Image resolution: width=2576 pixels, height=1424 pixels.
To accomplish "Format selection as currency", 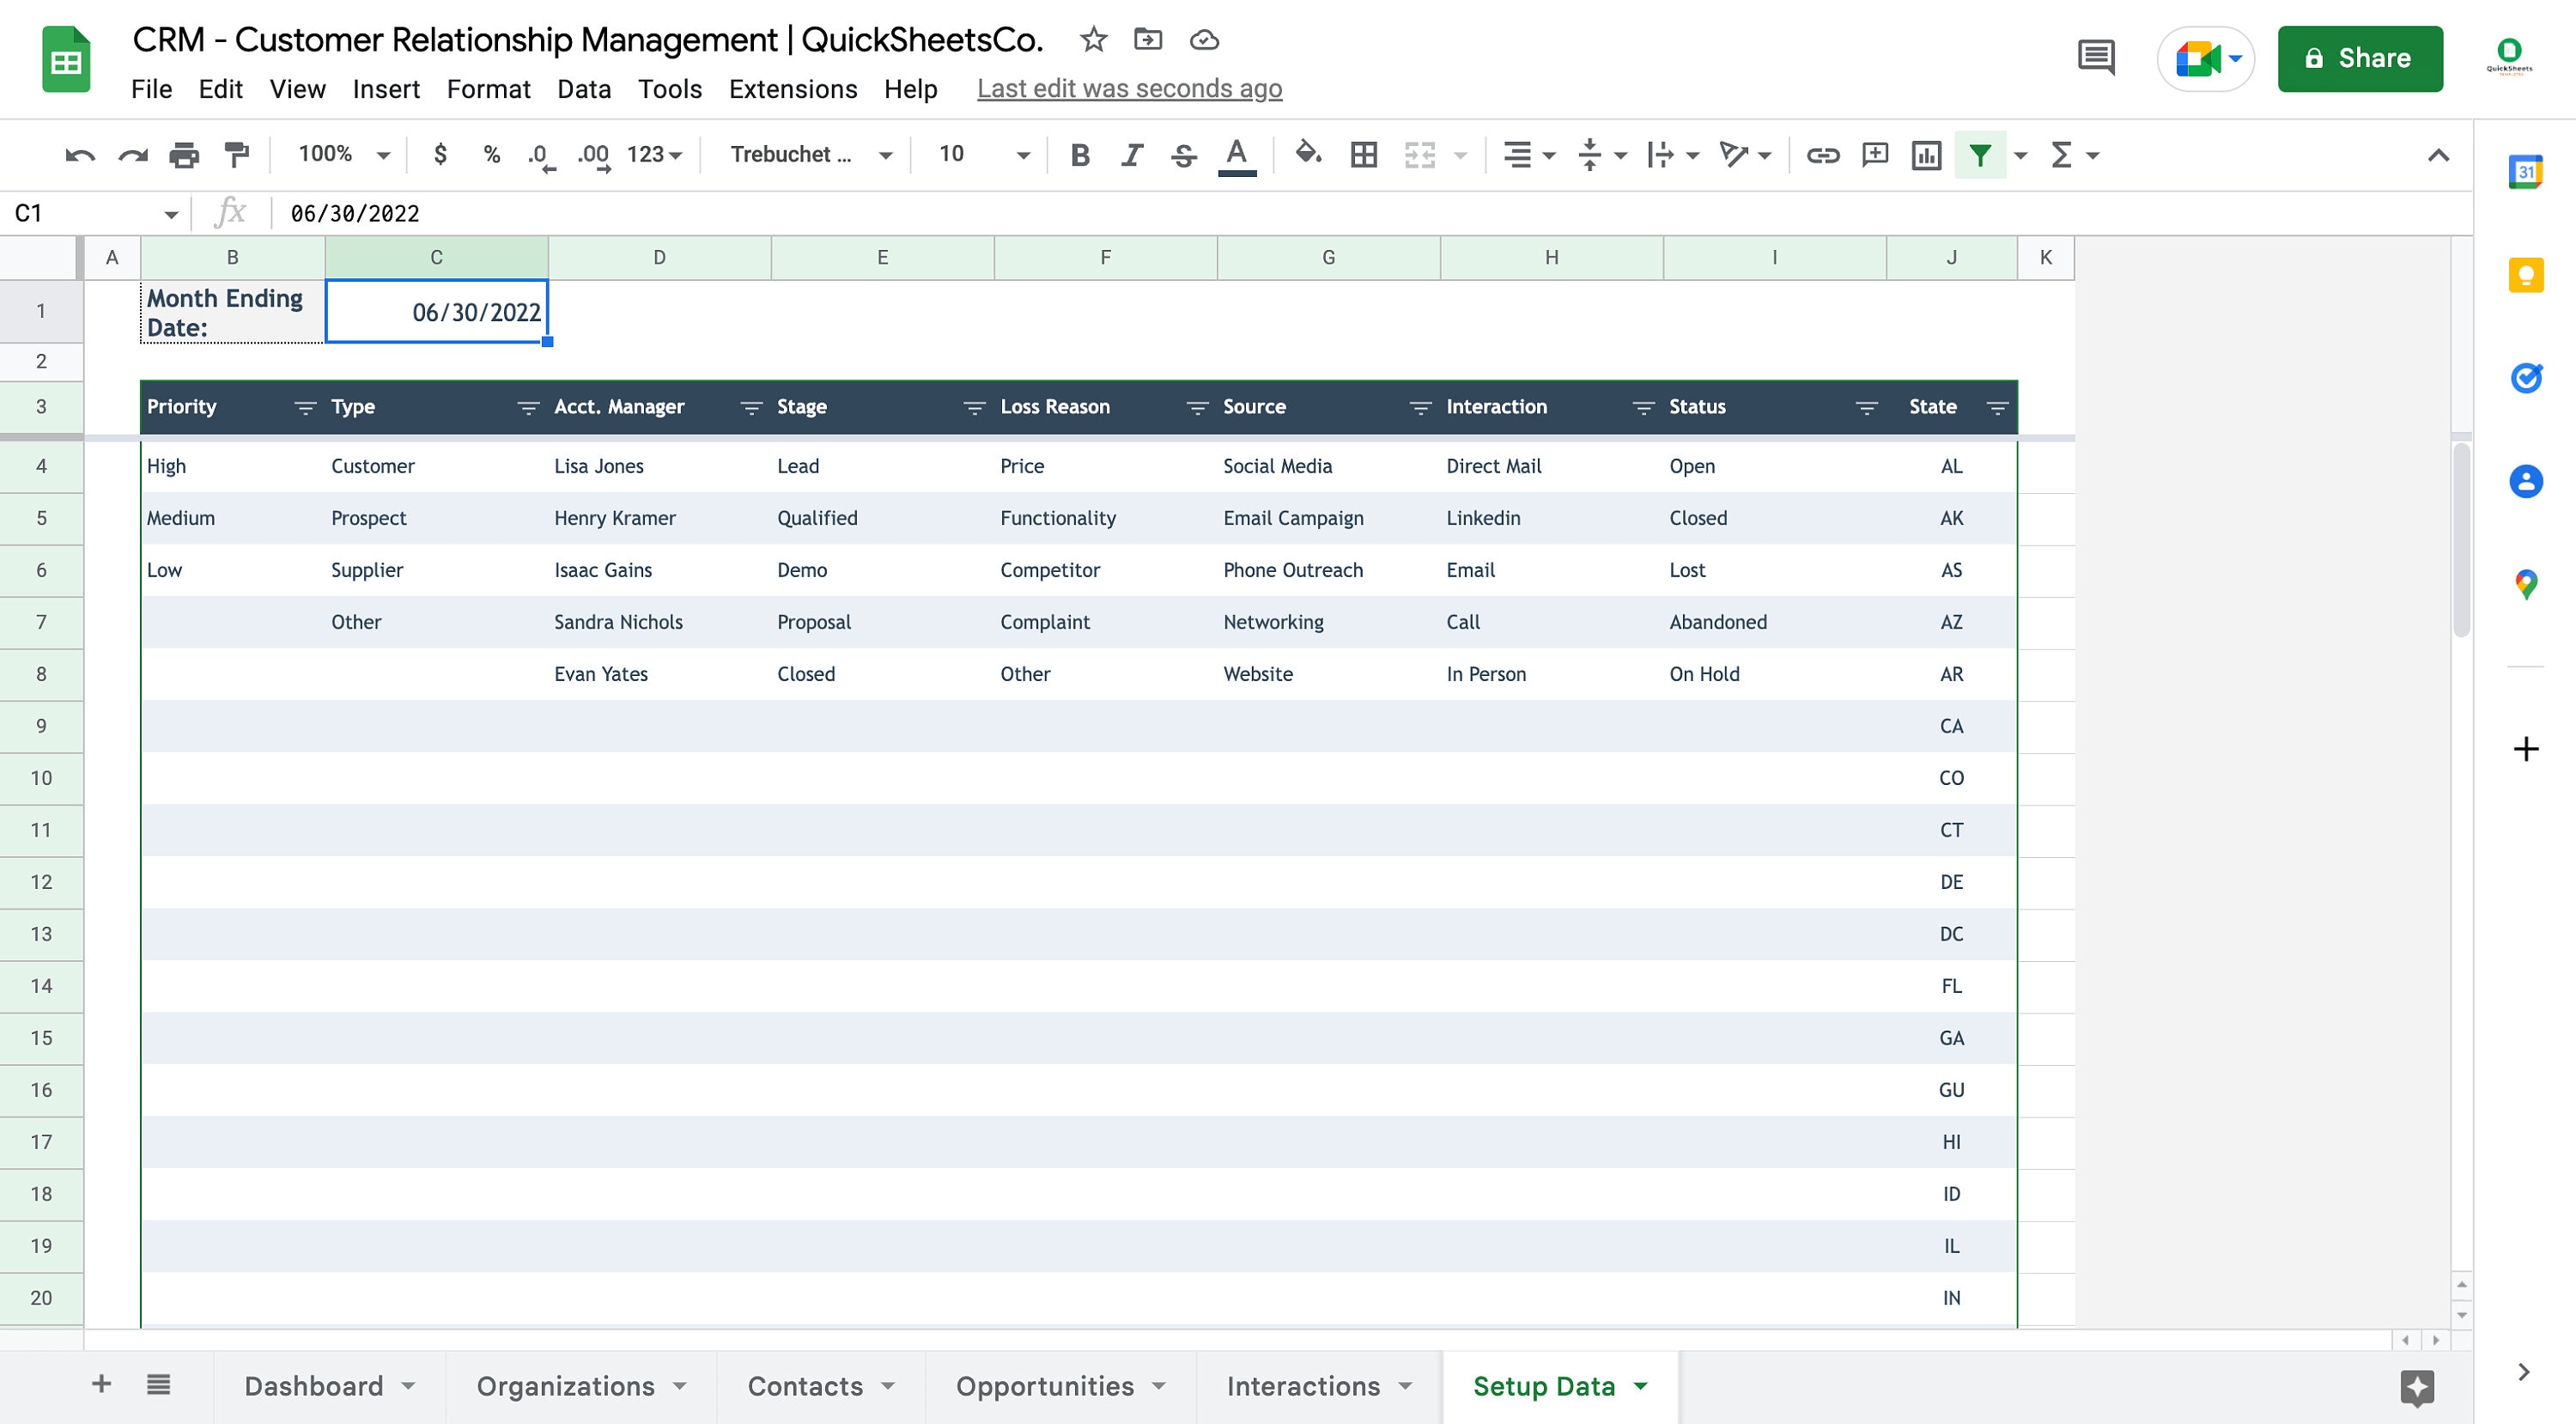I will tap(440, 154).
